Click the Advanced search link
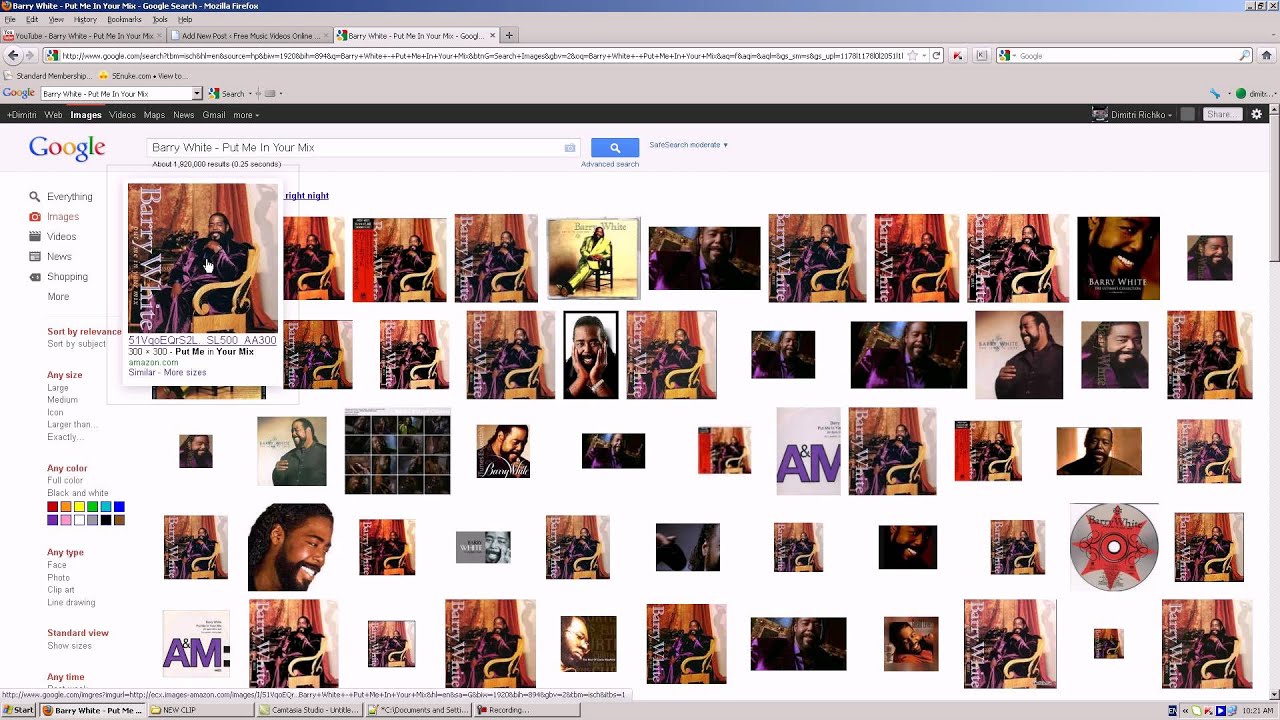Image resolution: width=1280 pixels, height=720 pixels. click(610, 164)
